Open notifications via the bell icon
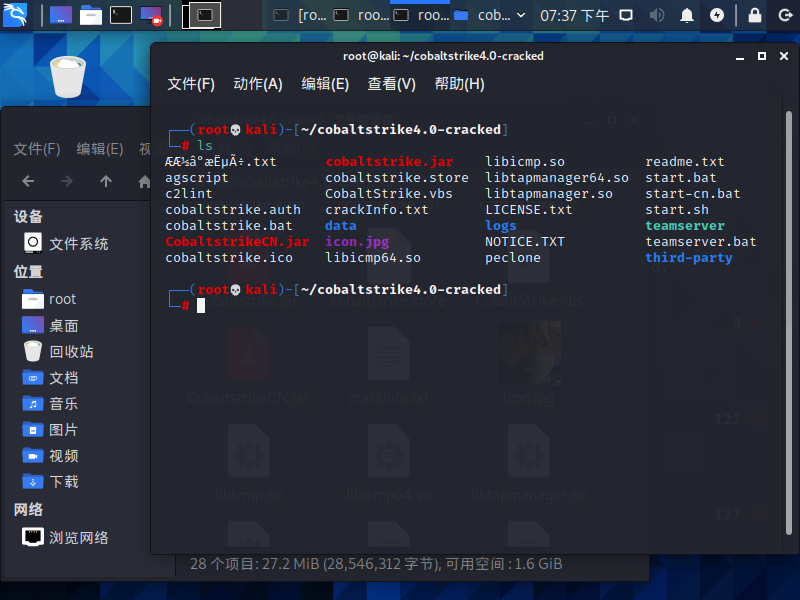The height and width of the screenshot is (600, 800). (x=687, y=15)
